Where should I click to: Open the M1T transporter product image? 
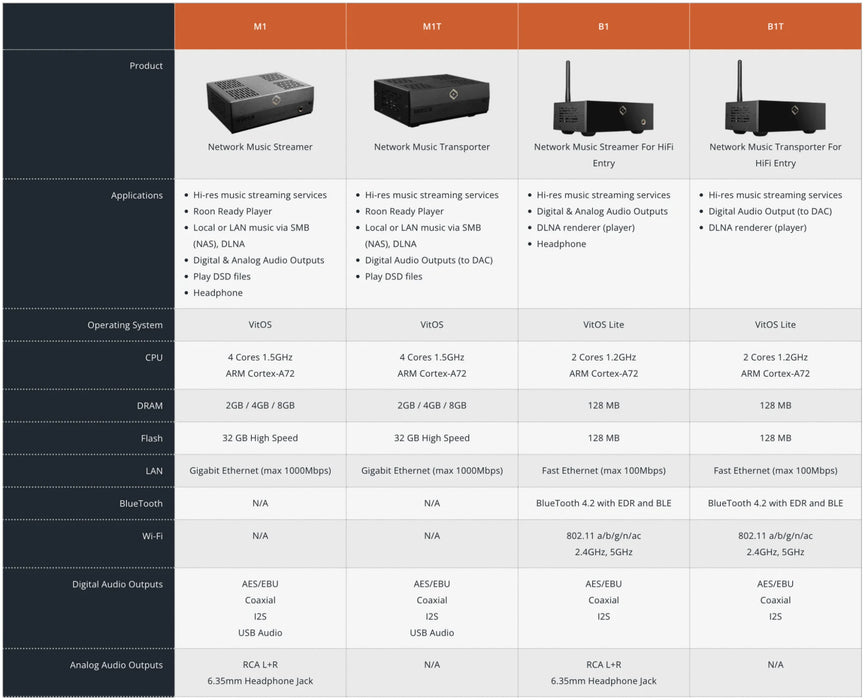[432, 98]
